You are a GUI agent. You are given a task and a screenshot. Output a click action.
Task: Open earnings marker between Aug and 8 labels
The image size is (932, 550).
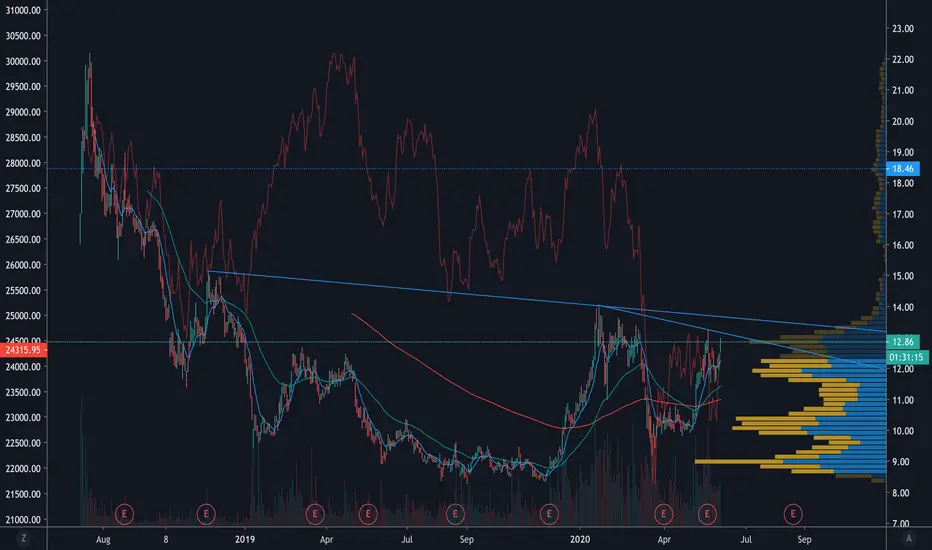point(124,513)
